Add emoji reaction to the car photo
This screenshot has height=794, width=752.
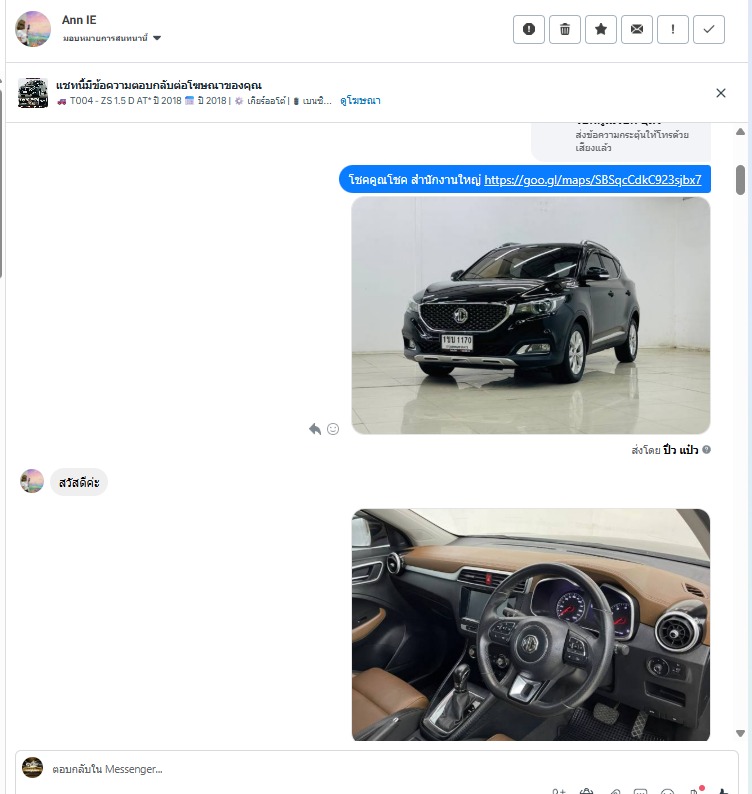pos(333,429)
